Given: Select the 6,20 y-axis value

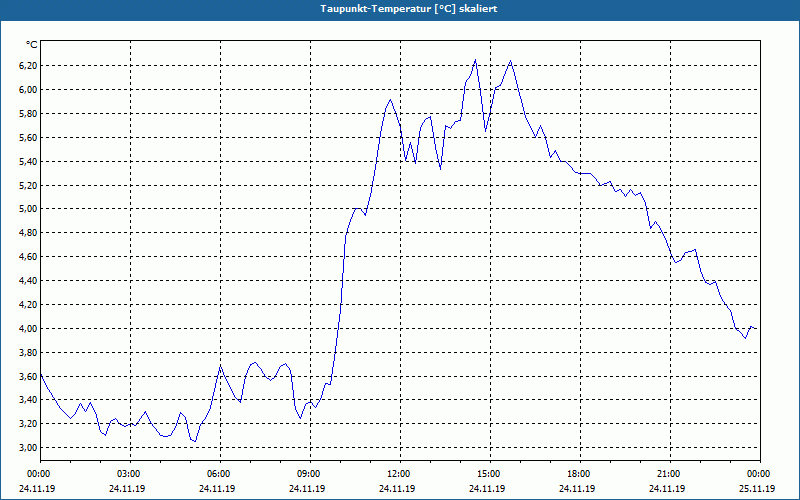Looking at the screenshot, I should click(x=28, y=66).
